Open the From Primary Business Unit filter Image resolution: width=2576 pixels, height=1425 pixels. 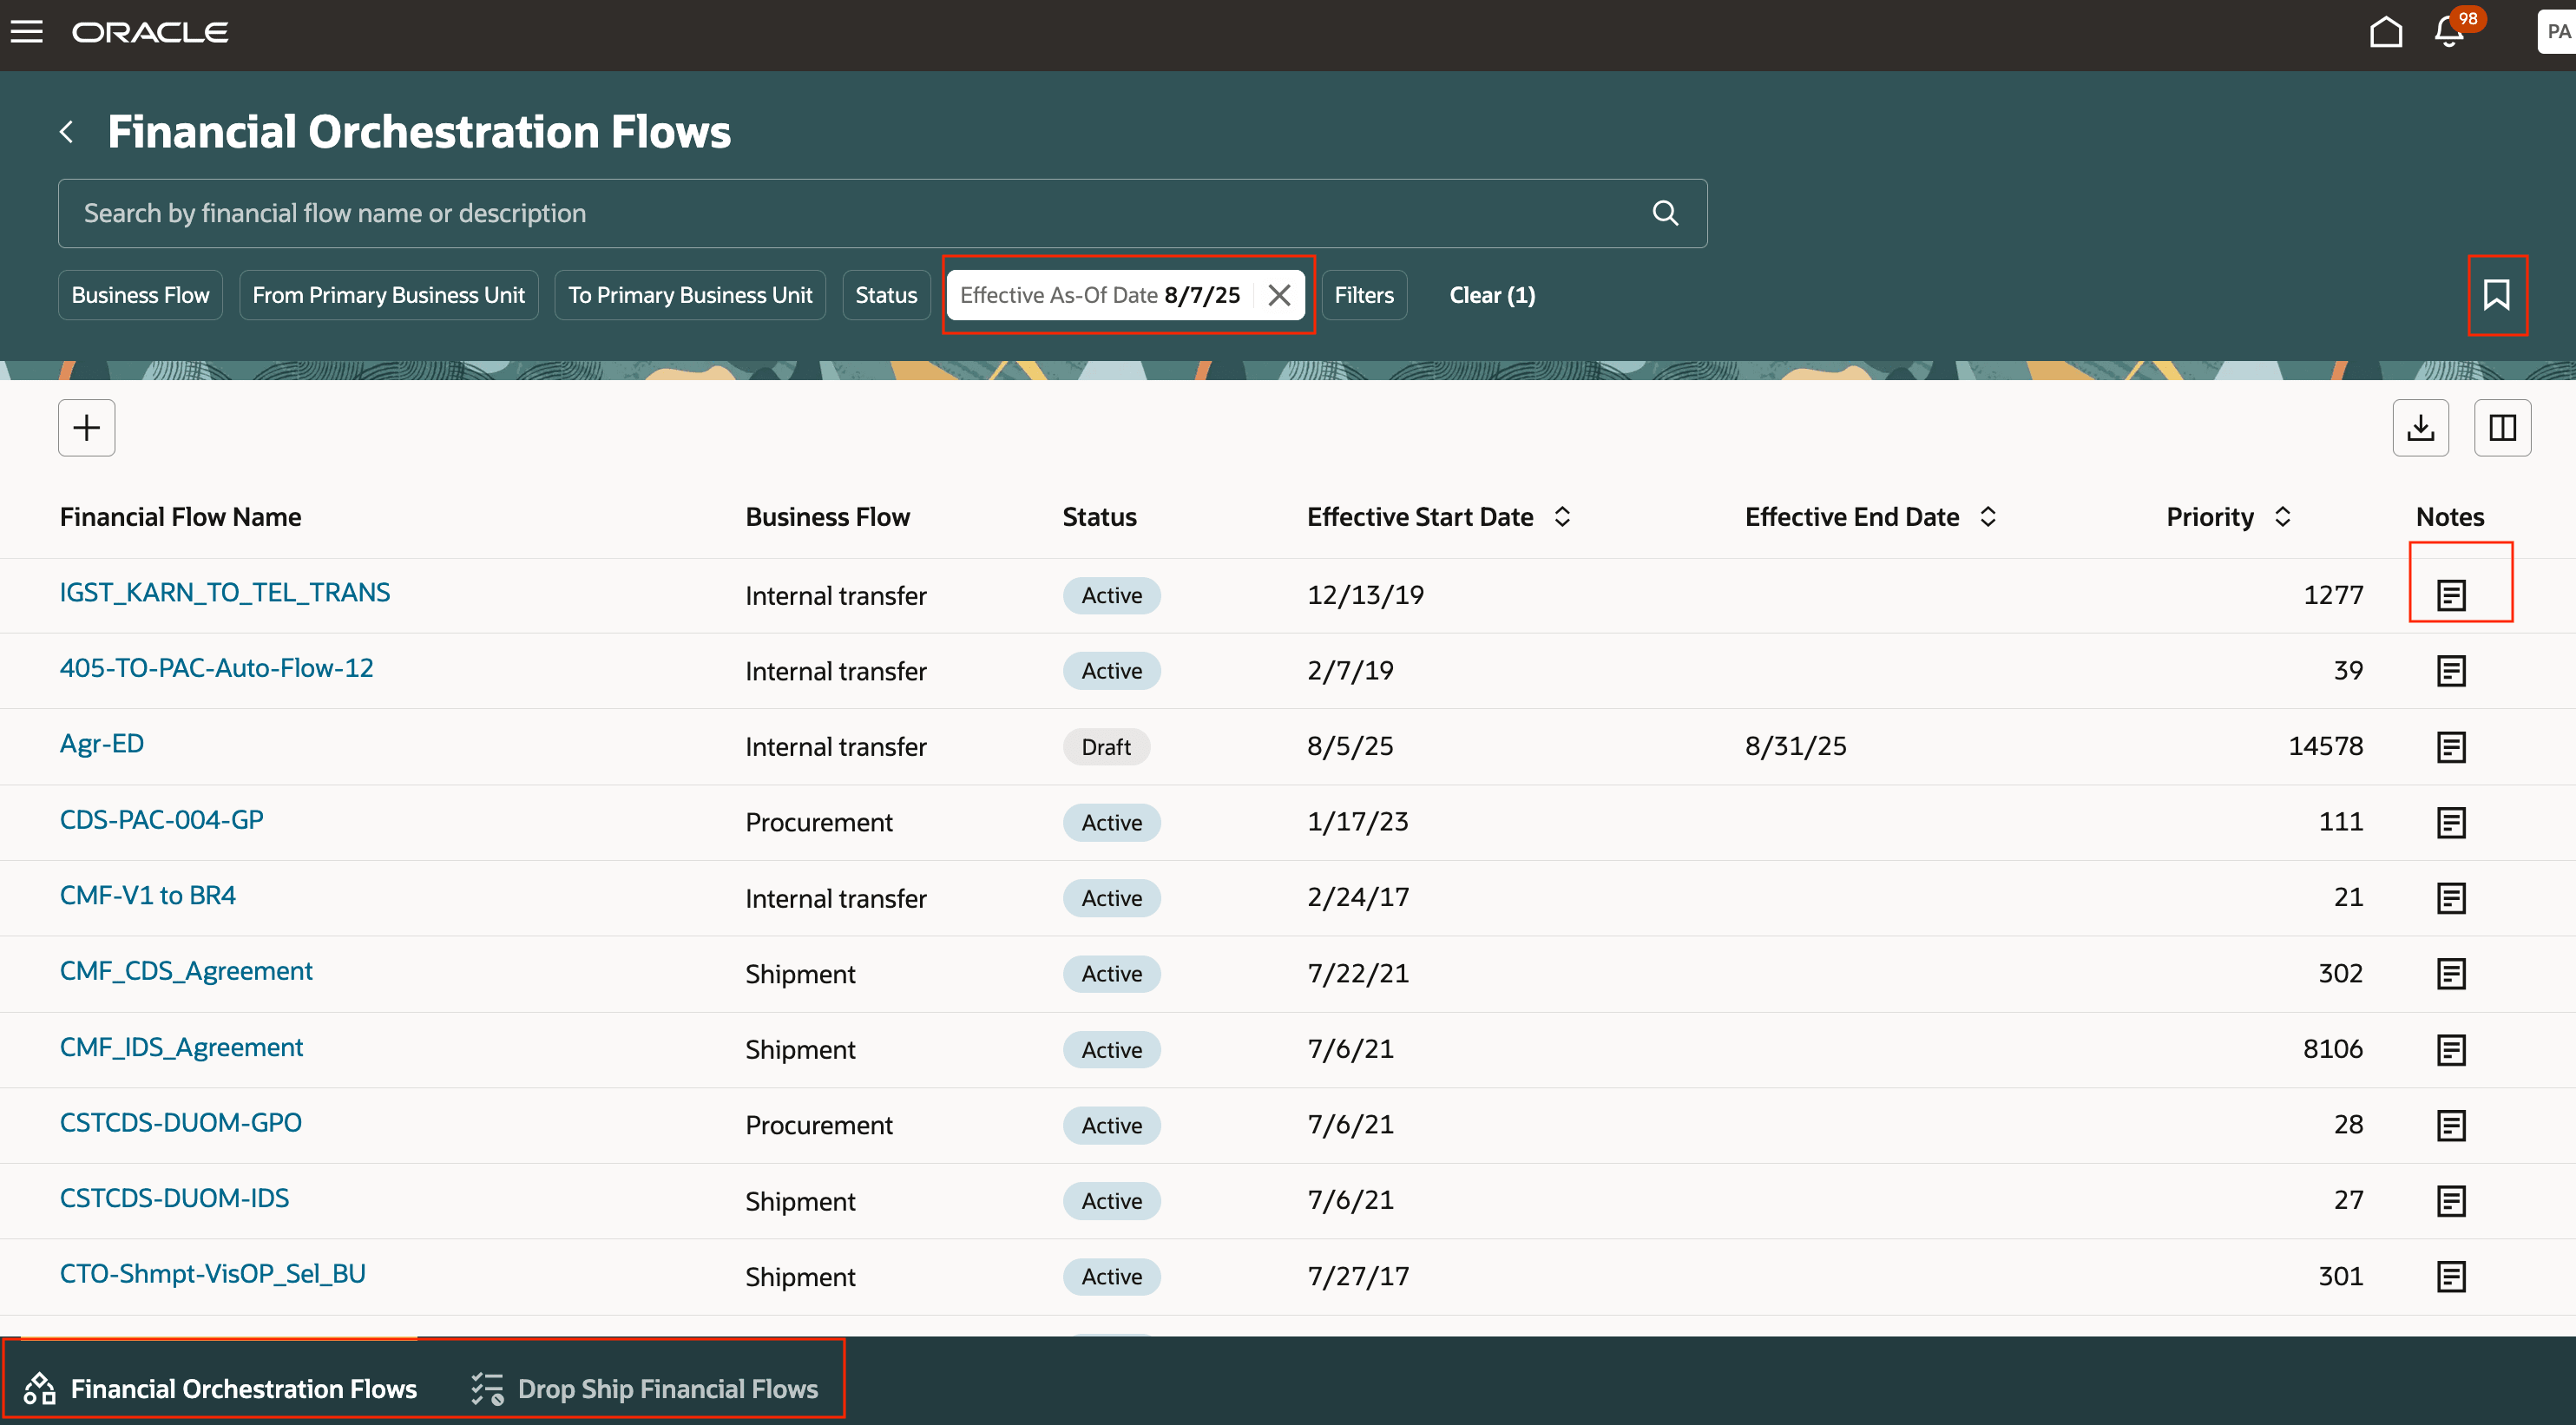click(388, 295)
